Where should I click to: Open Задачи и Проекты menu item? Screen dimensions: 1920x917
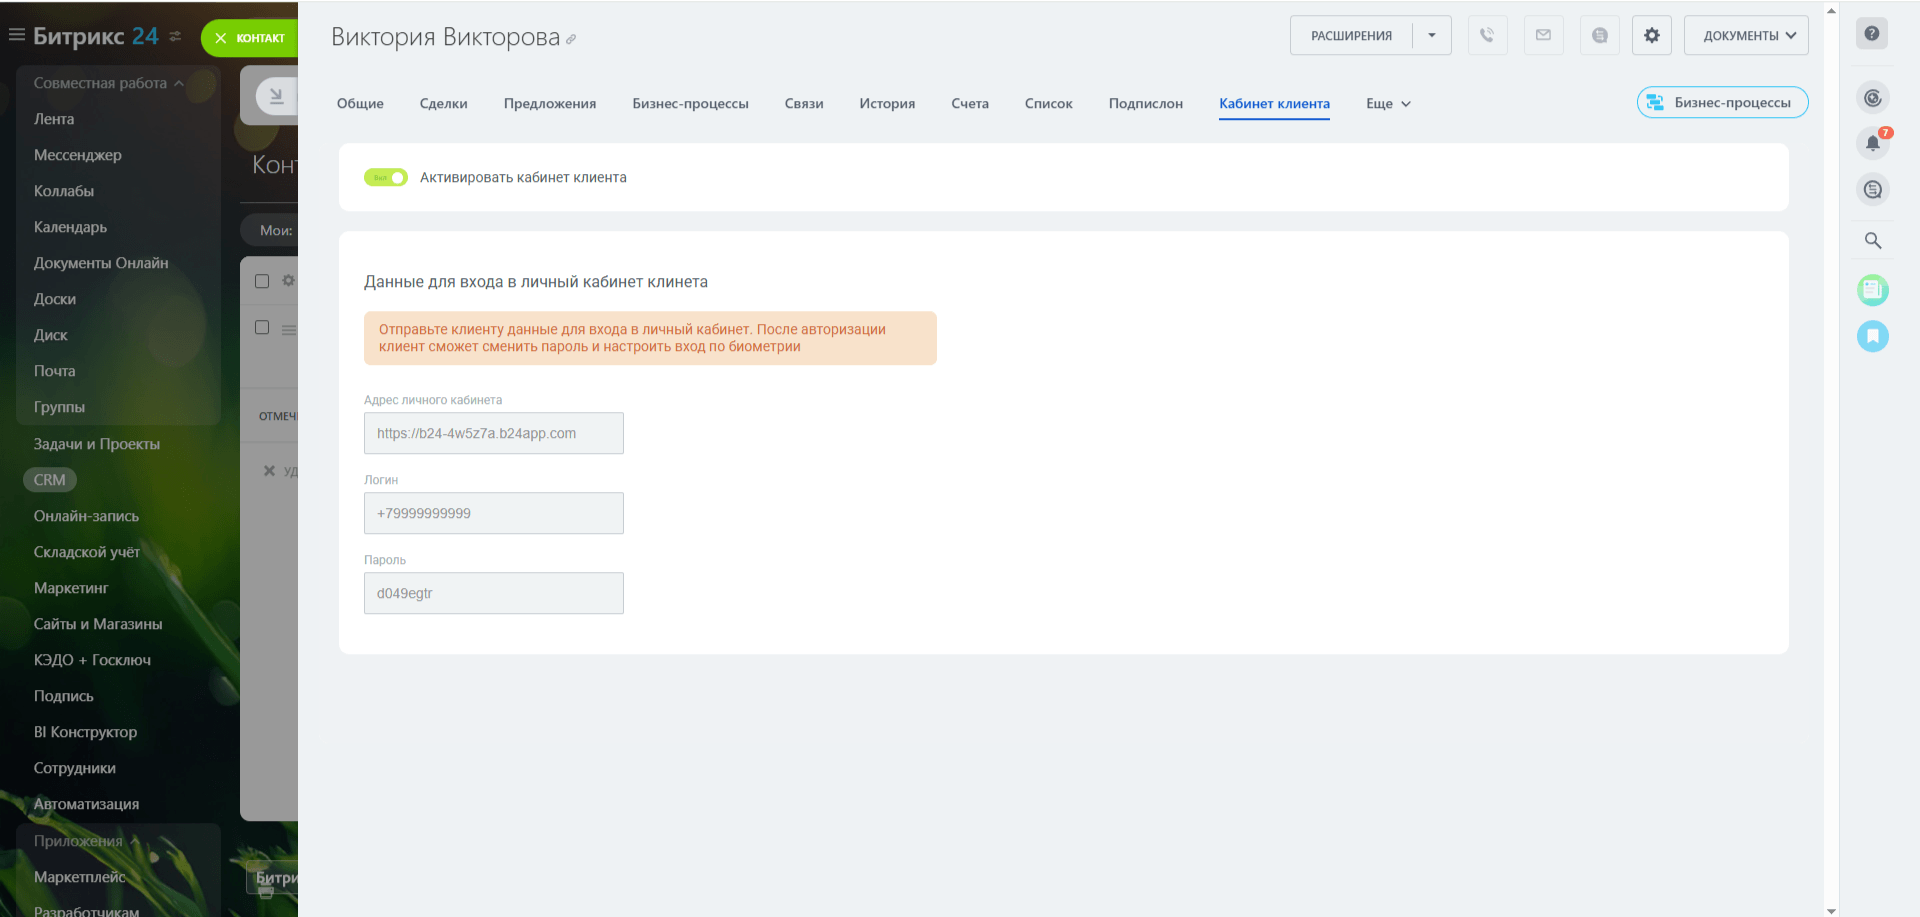[97, 444]
